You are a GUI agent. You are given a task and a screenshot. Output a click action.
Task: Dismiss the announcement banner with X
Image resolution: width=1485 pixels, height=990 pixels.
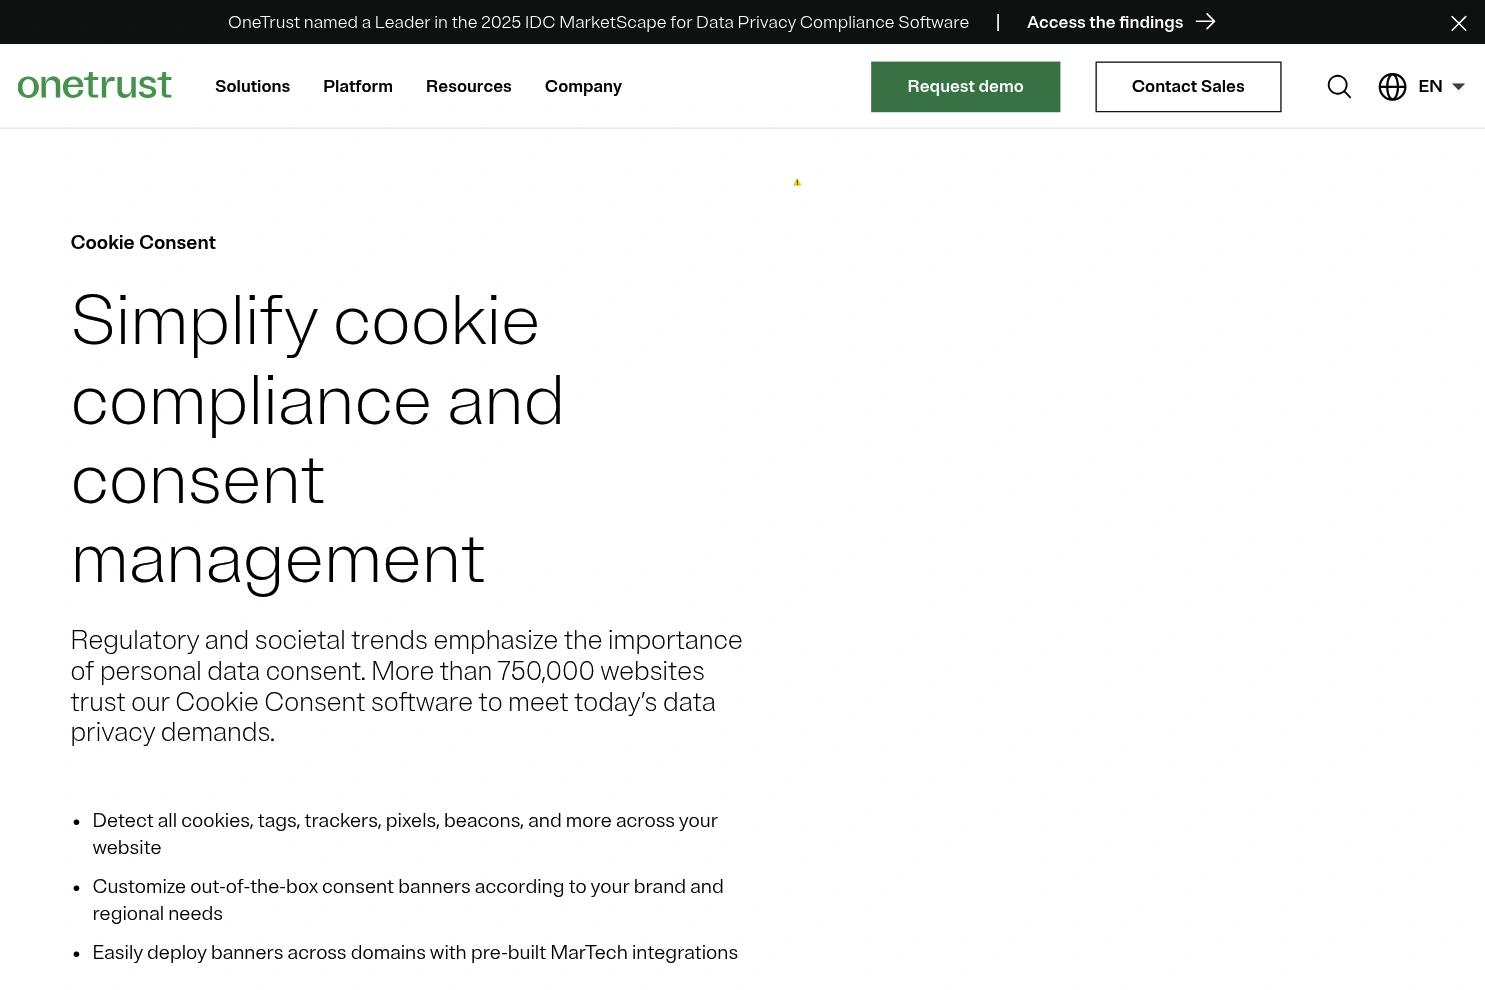[x=1459, y=23]
